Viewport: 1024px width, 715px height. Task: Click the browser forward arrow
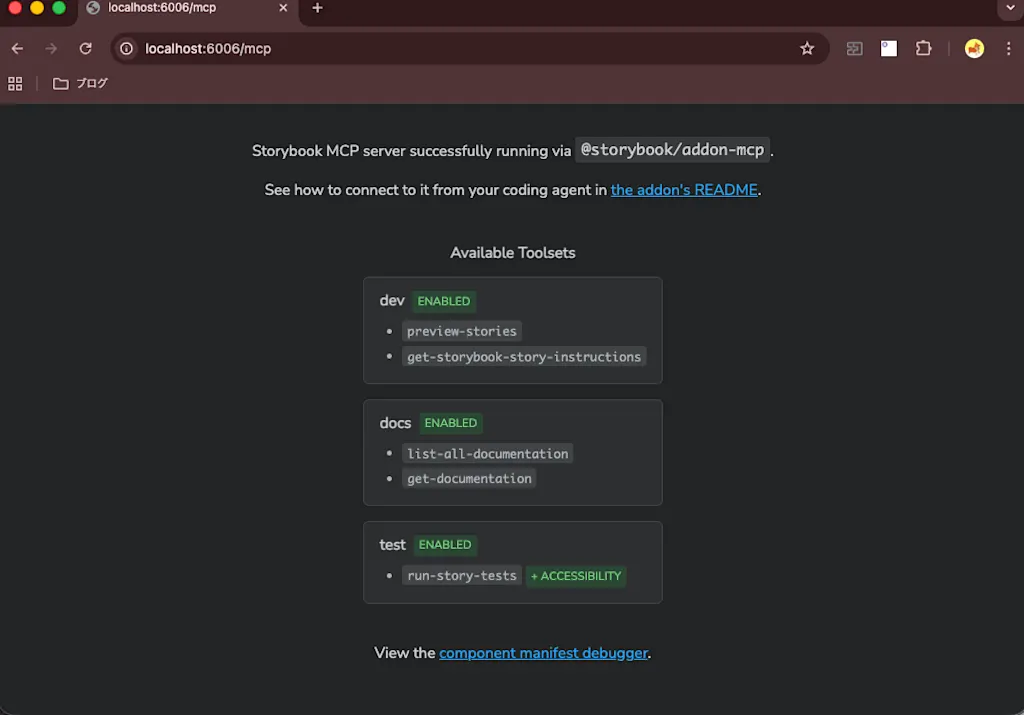(x=51, y=48)
